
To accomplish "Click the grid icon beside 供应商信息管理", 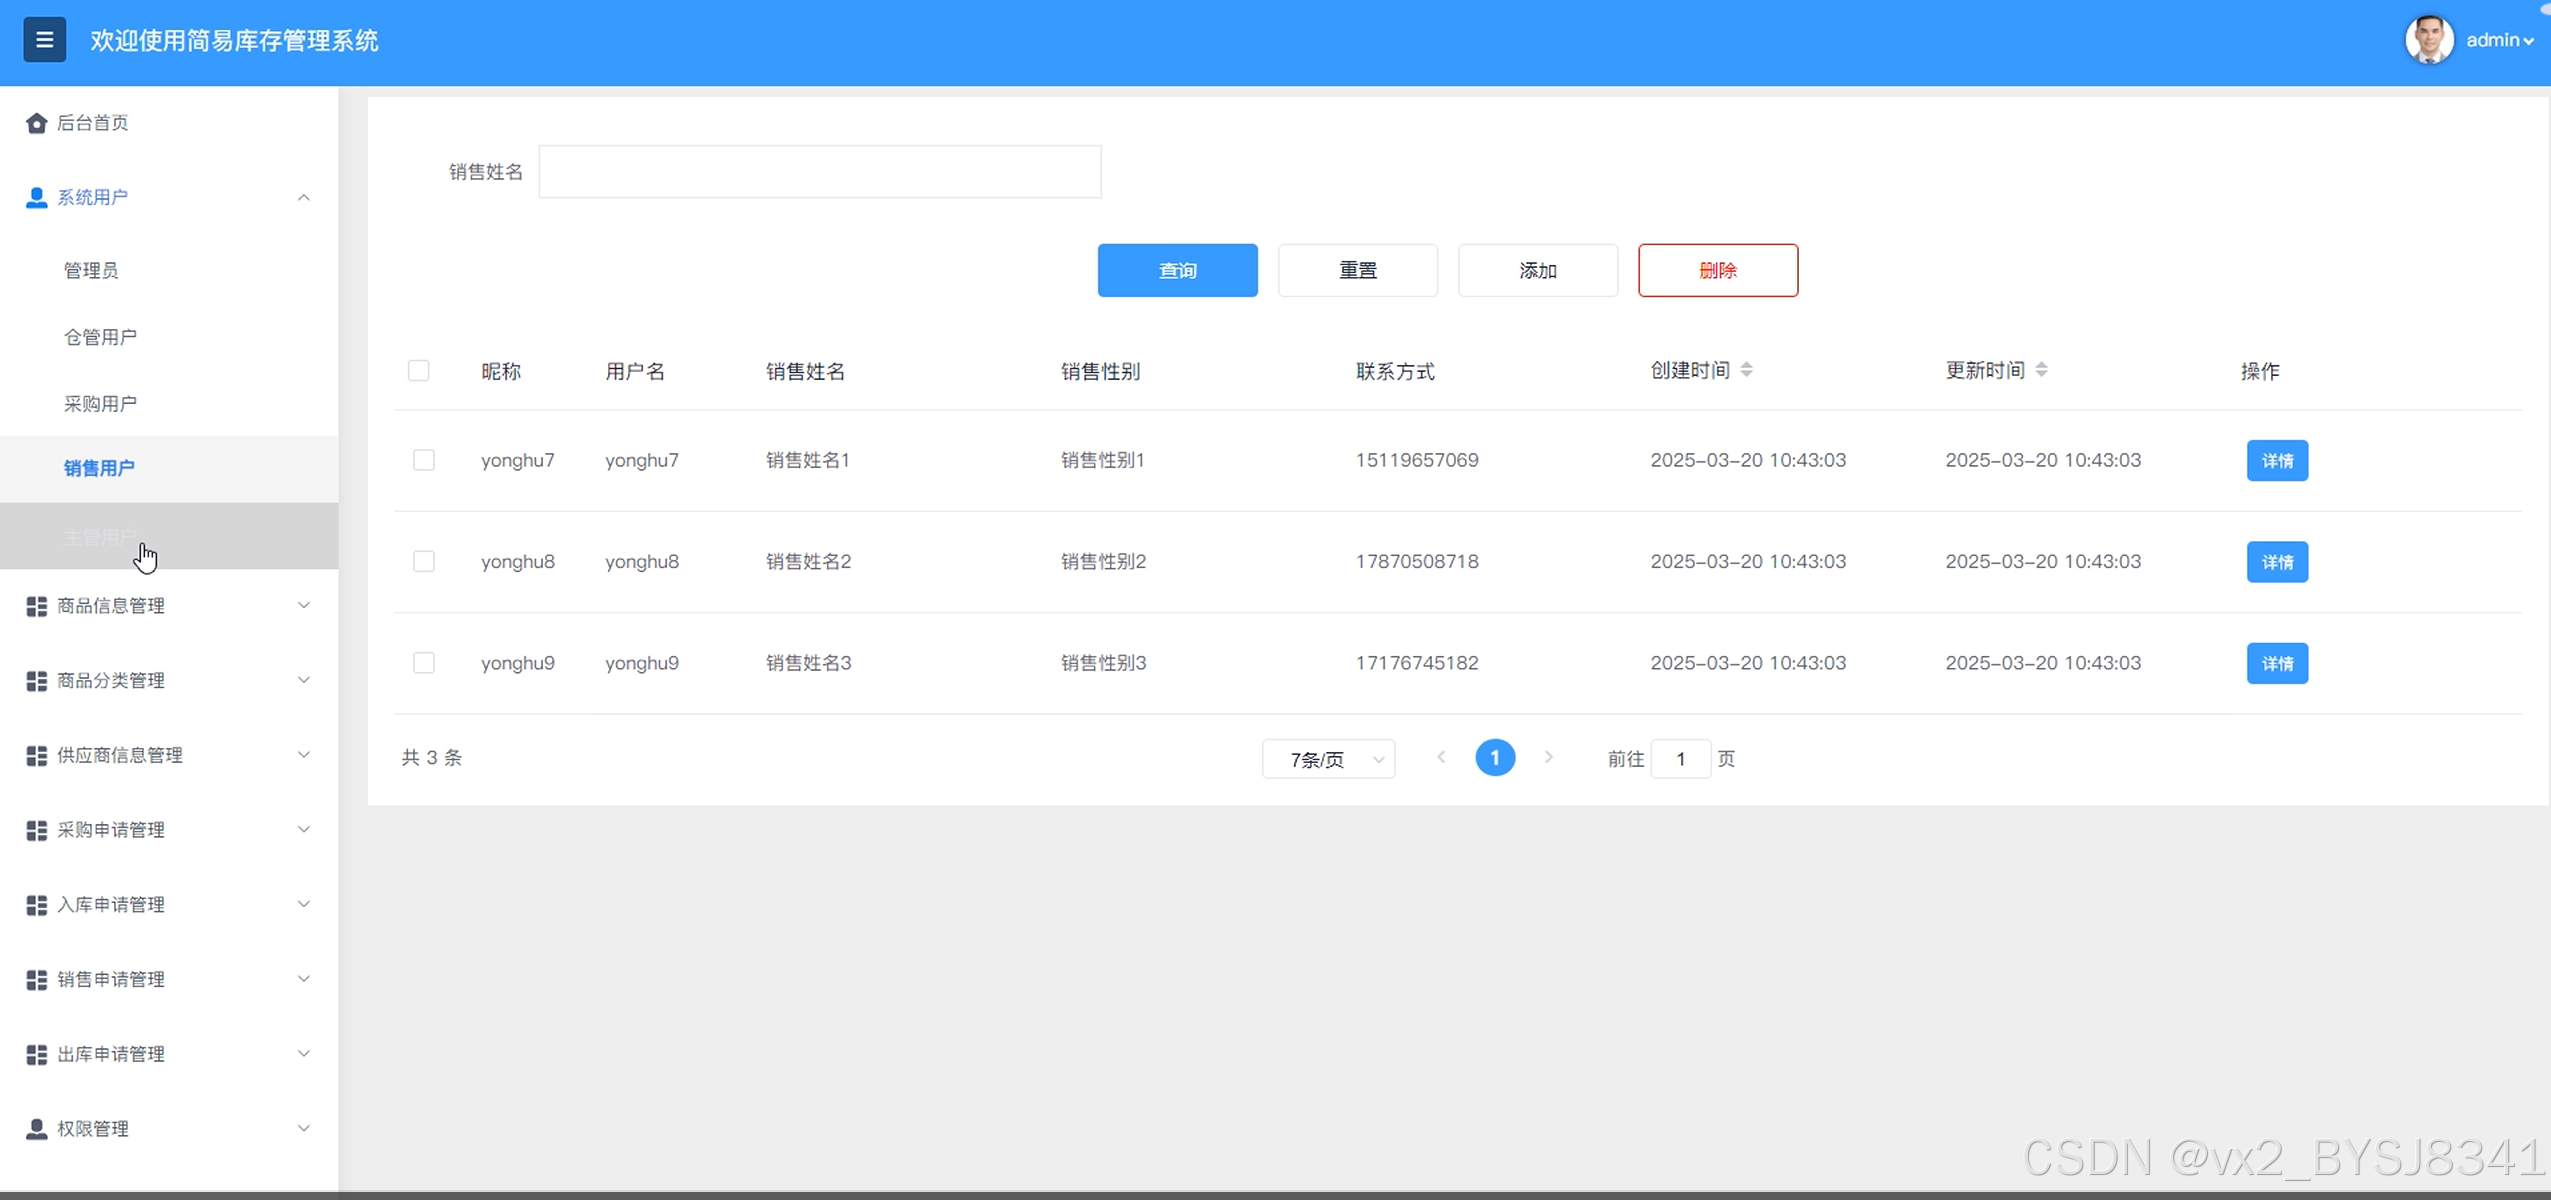I will point(37,756).
